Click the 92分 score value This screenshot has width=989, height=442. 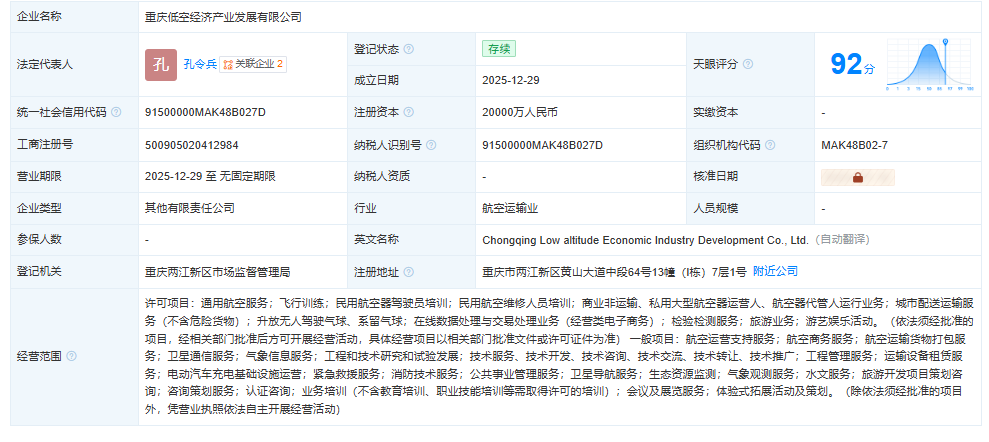tap(852, 64)
